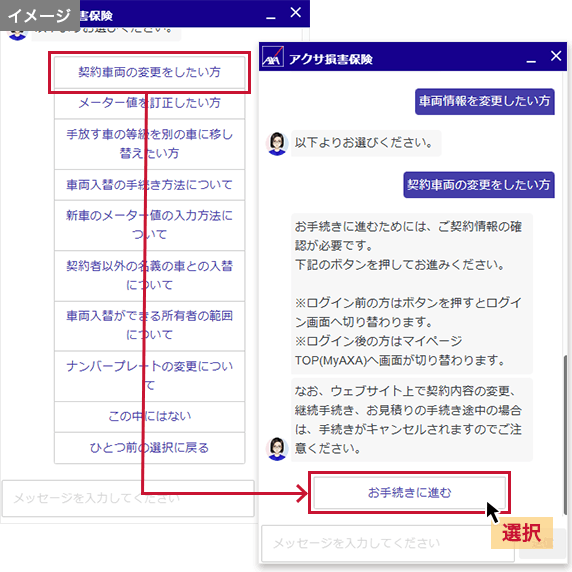Click the 以下よりお選びください bot message
Image resolution: width=572 pixels, height=572 pixels.
(366, 143)
